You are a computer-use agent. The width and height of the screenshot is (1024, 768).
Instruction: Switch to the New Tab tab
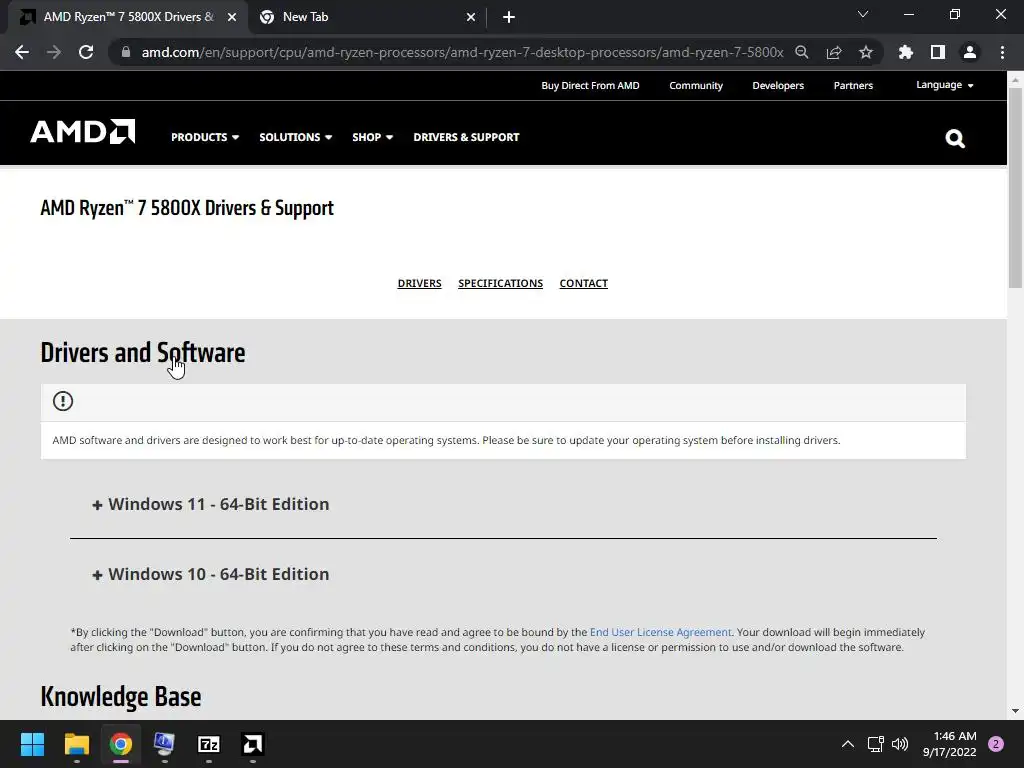point(366,17)
